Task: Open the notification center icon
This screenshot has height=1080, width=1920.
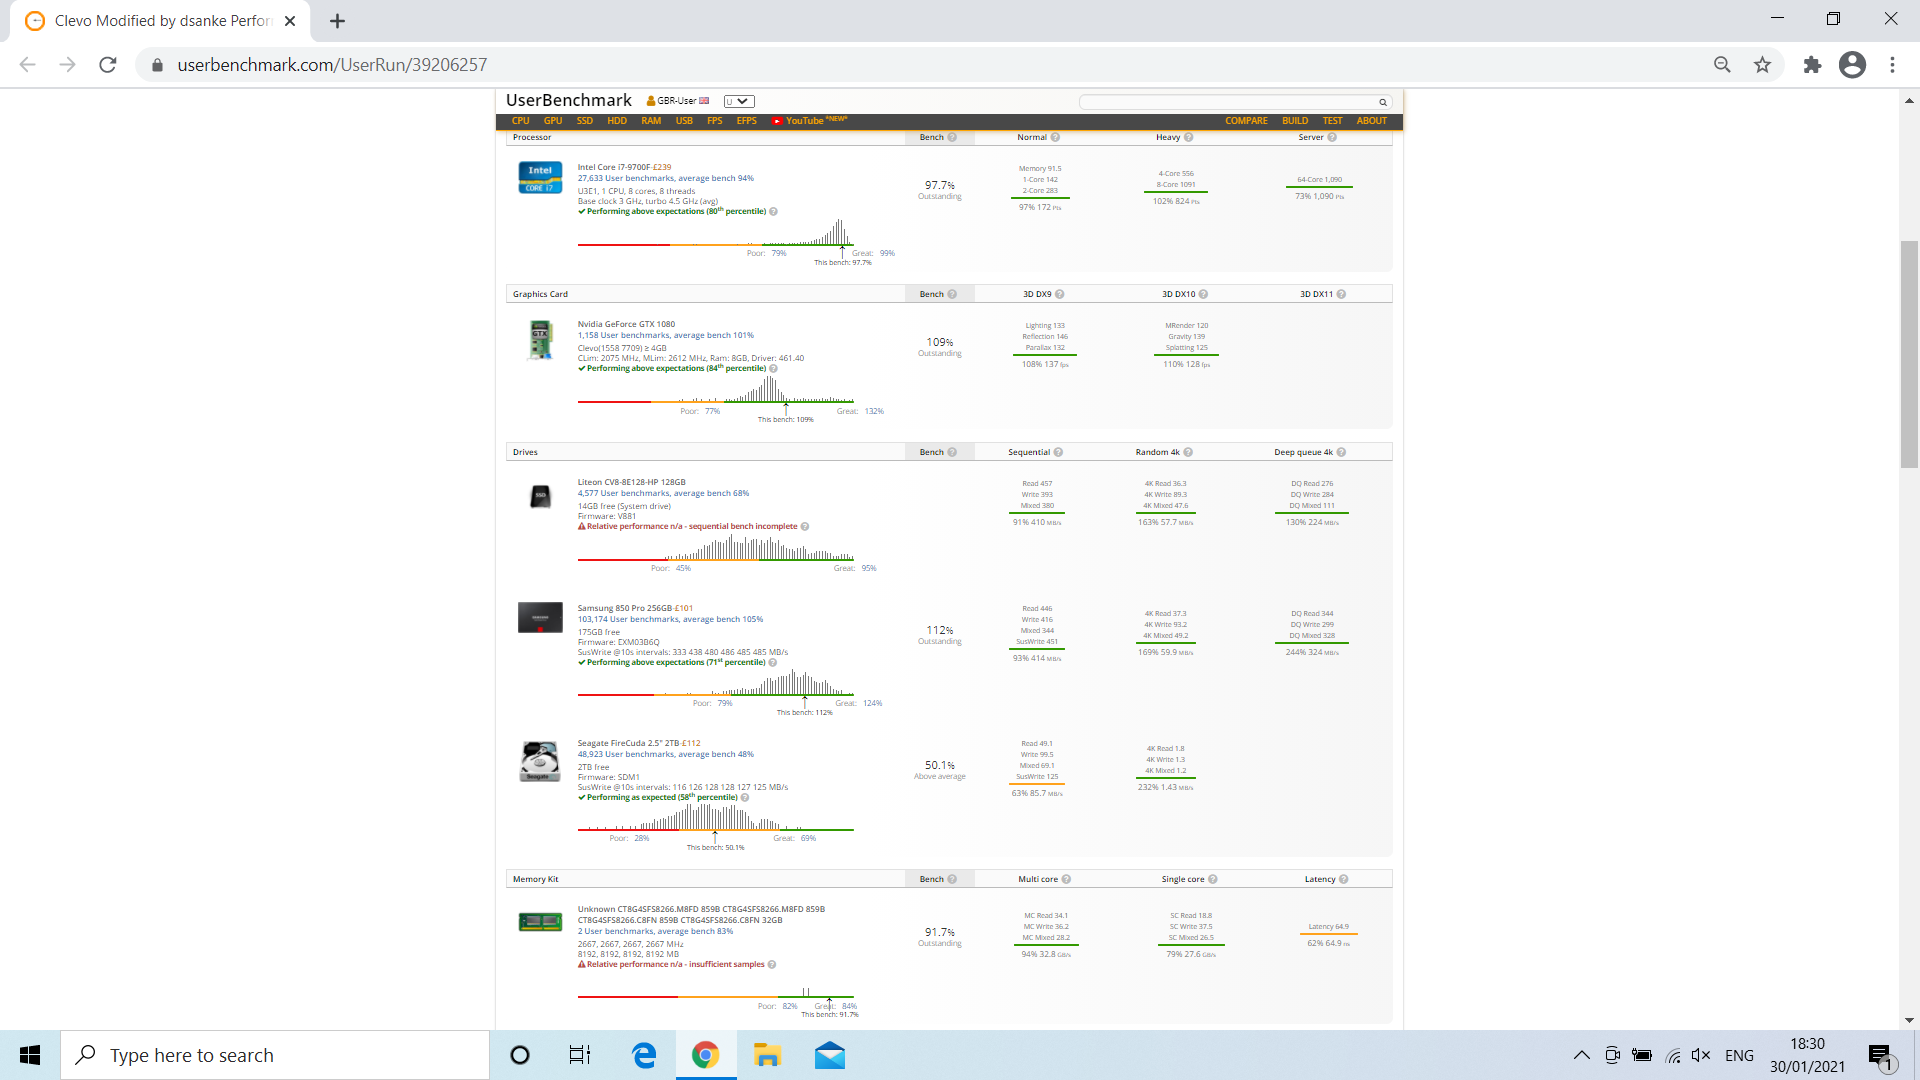Action: [x=1880, y=1056]
